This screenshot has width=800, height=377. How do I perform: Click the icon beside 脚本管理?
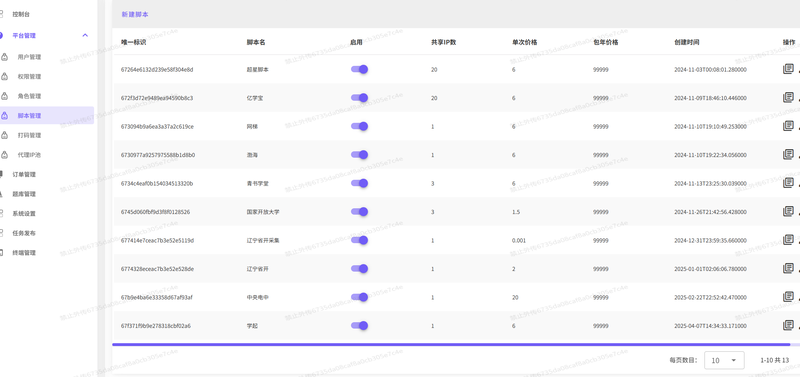4,116
